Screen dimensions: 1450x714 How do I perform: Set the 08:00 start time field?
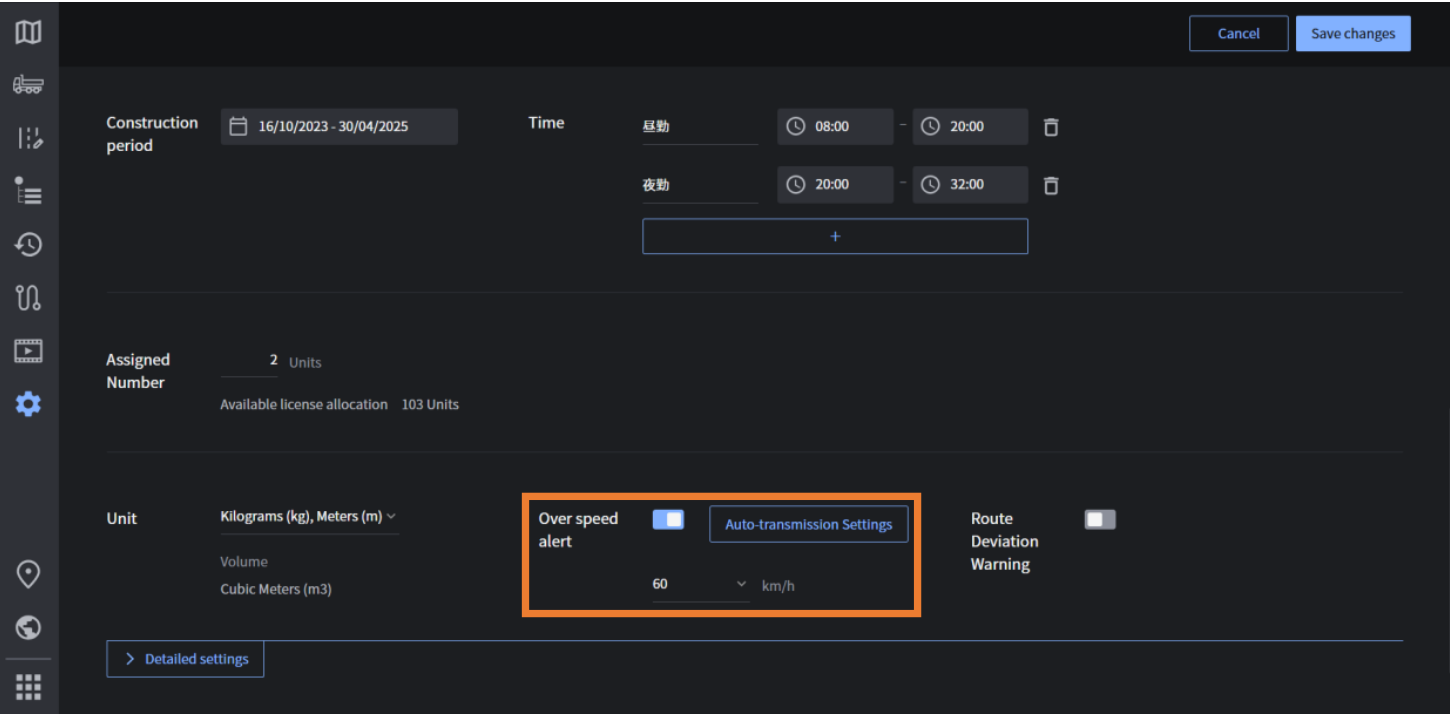835,127
